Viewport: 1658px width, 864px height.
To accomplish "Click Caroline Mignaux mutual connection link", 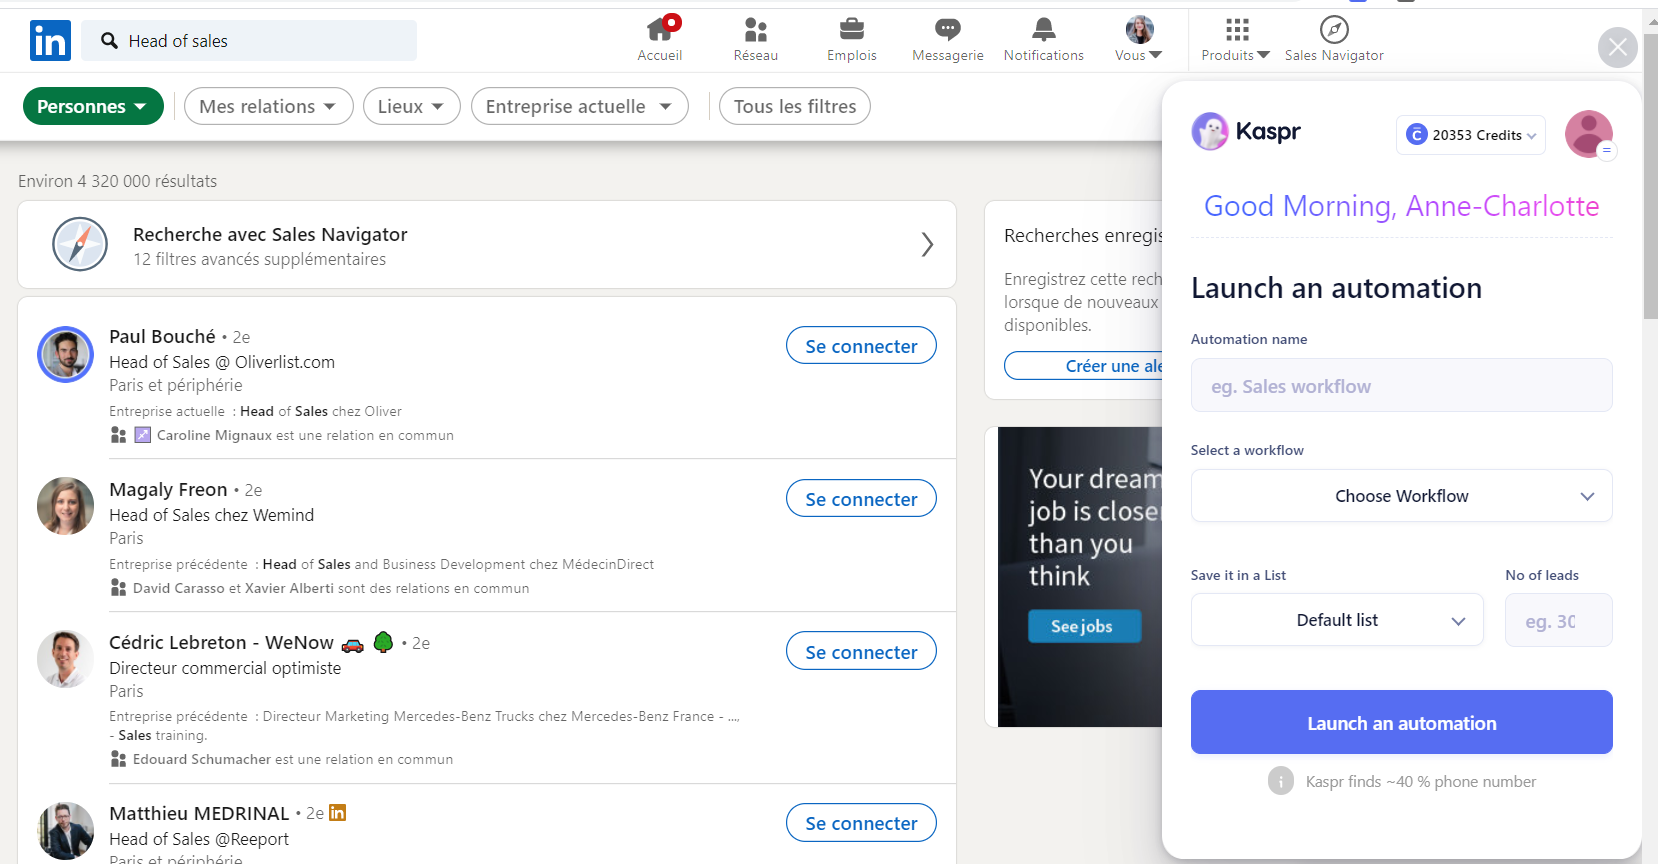I will click(x=214, y=435).
